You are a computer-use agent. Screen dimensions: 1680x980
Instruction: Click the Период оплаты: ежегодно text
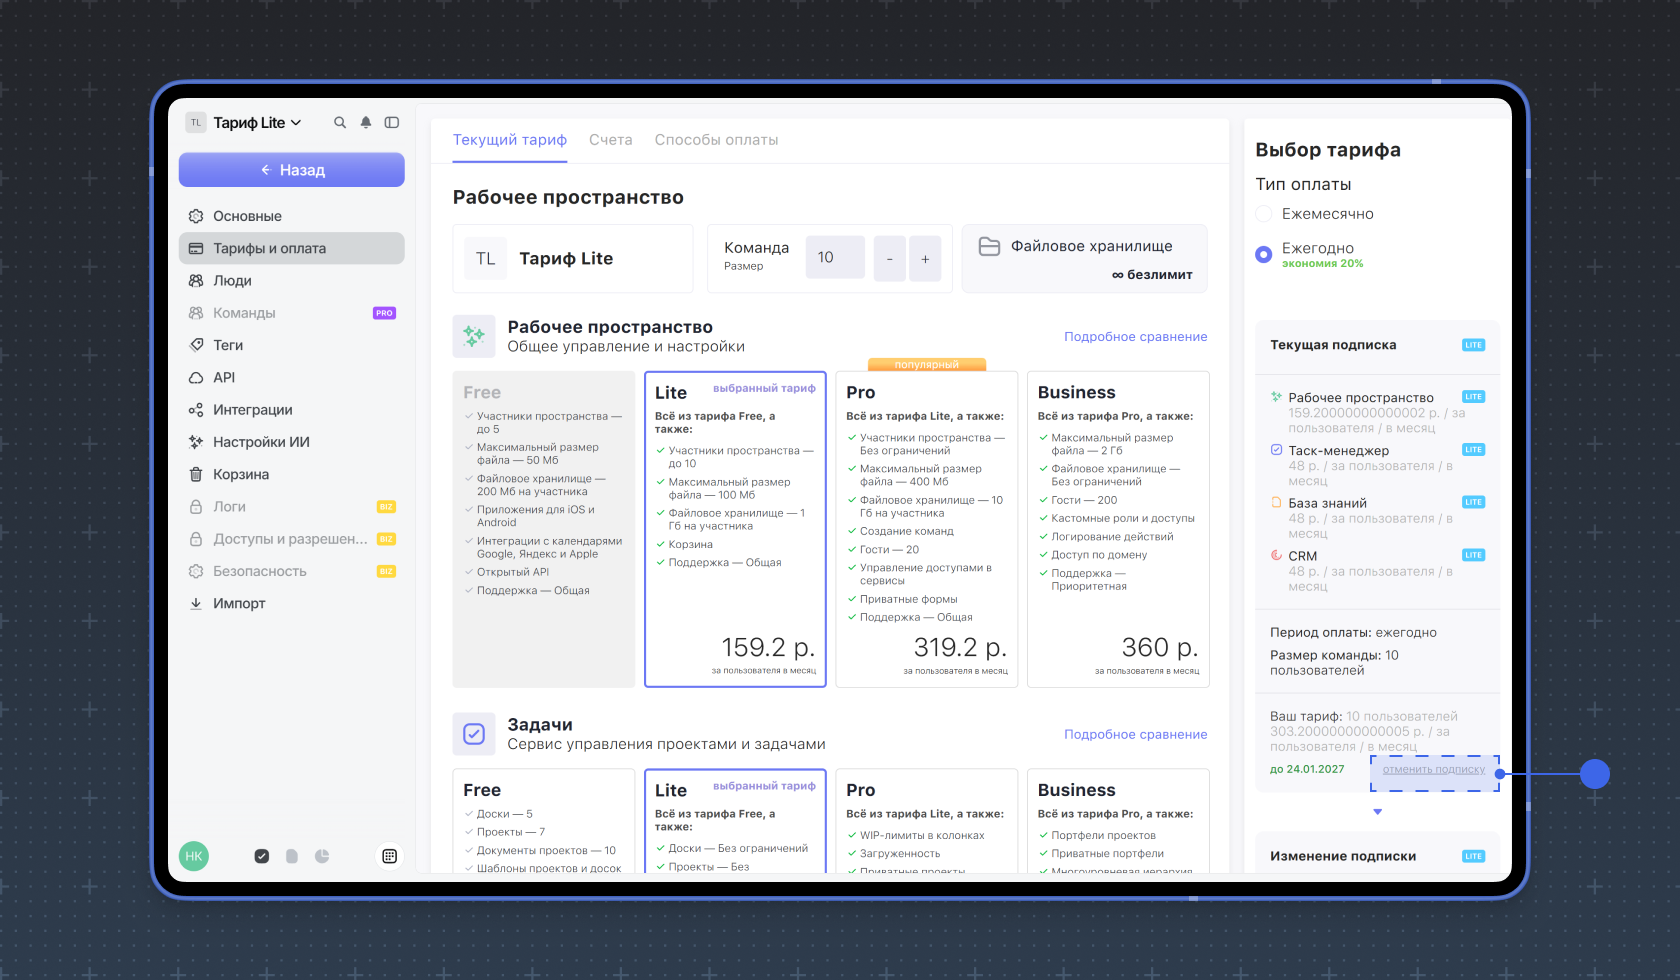pos(1353,633)
